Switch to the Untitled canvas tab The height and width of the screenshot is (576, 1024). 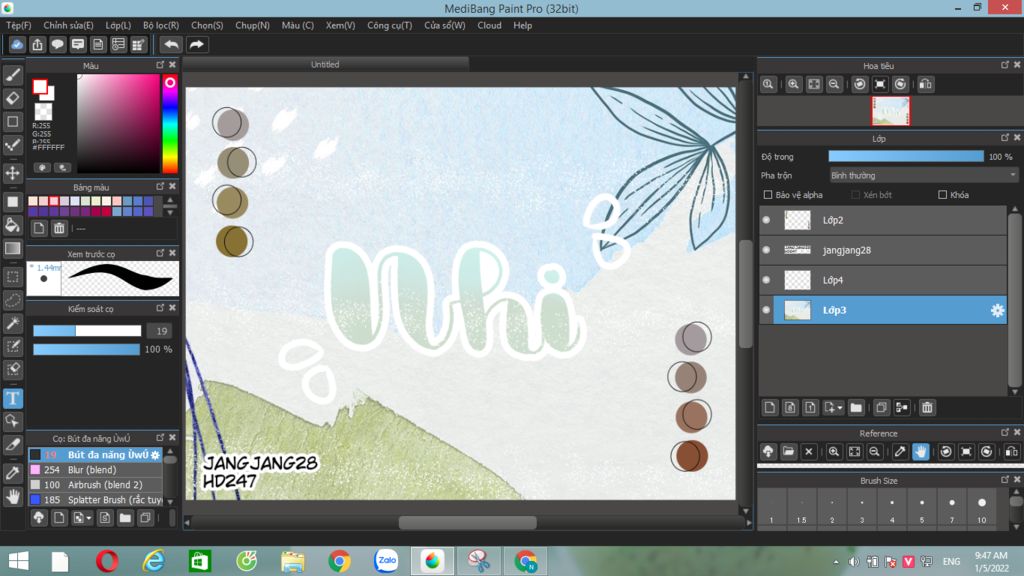(x=325, y=64)
